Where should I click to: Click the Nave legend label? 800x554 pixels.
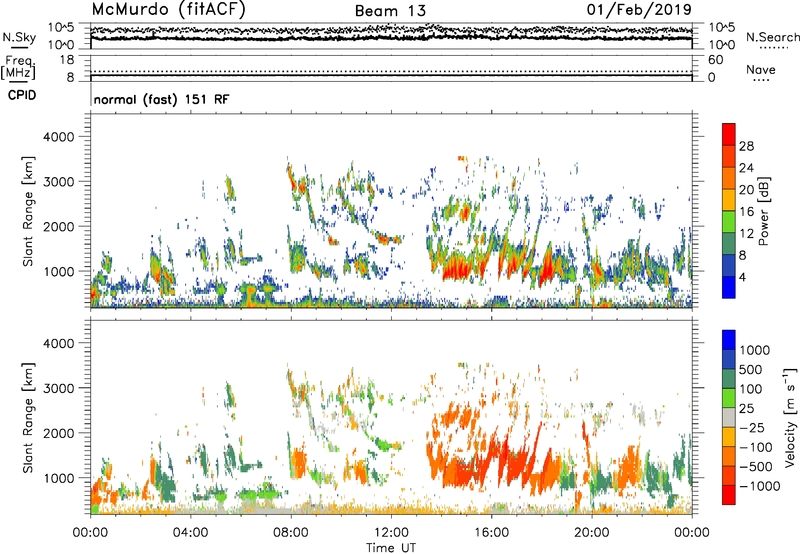click(x=761, y=70)
